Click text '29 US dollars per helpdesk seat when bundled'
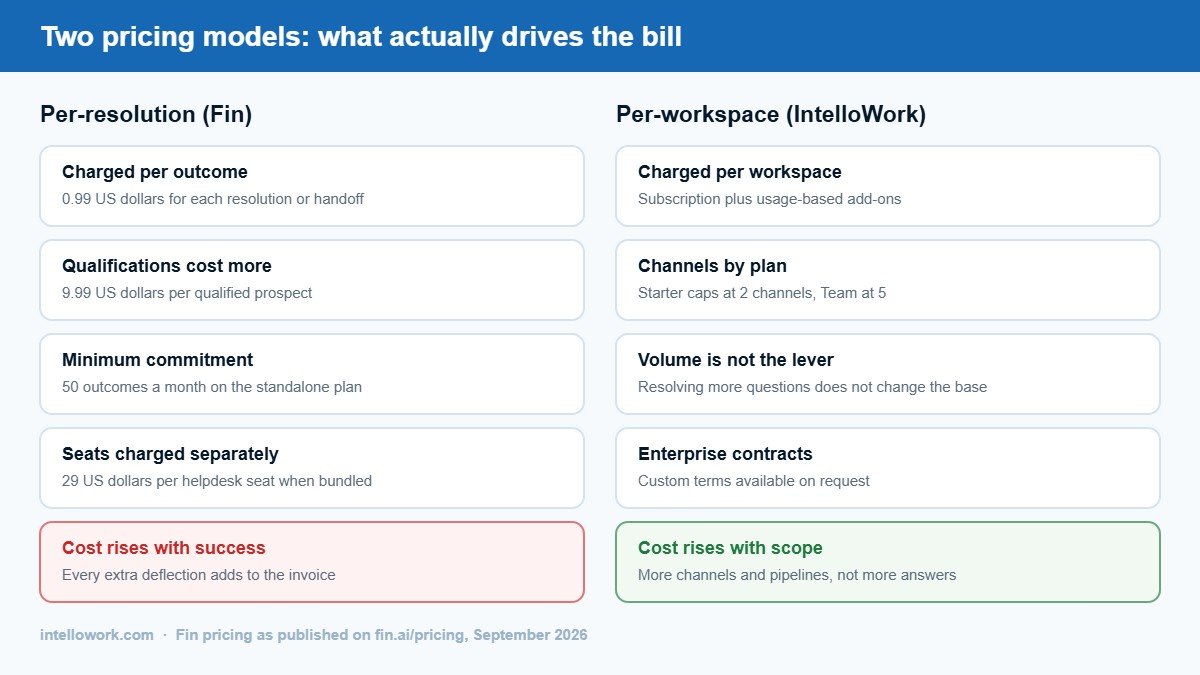 pyautogui.click(x=217, y=481)
